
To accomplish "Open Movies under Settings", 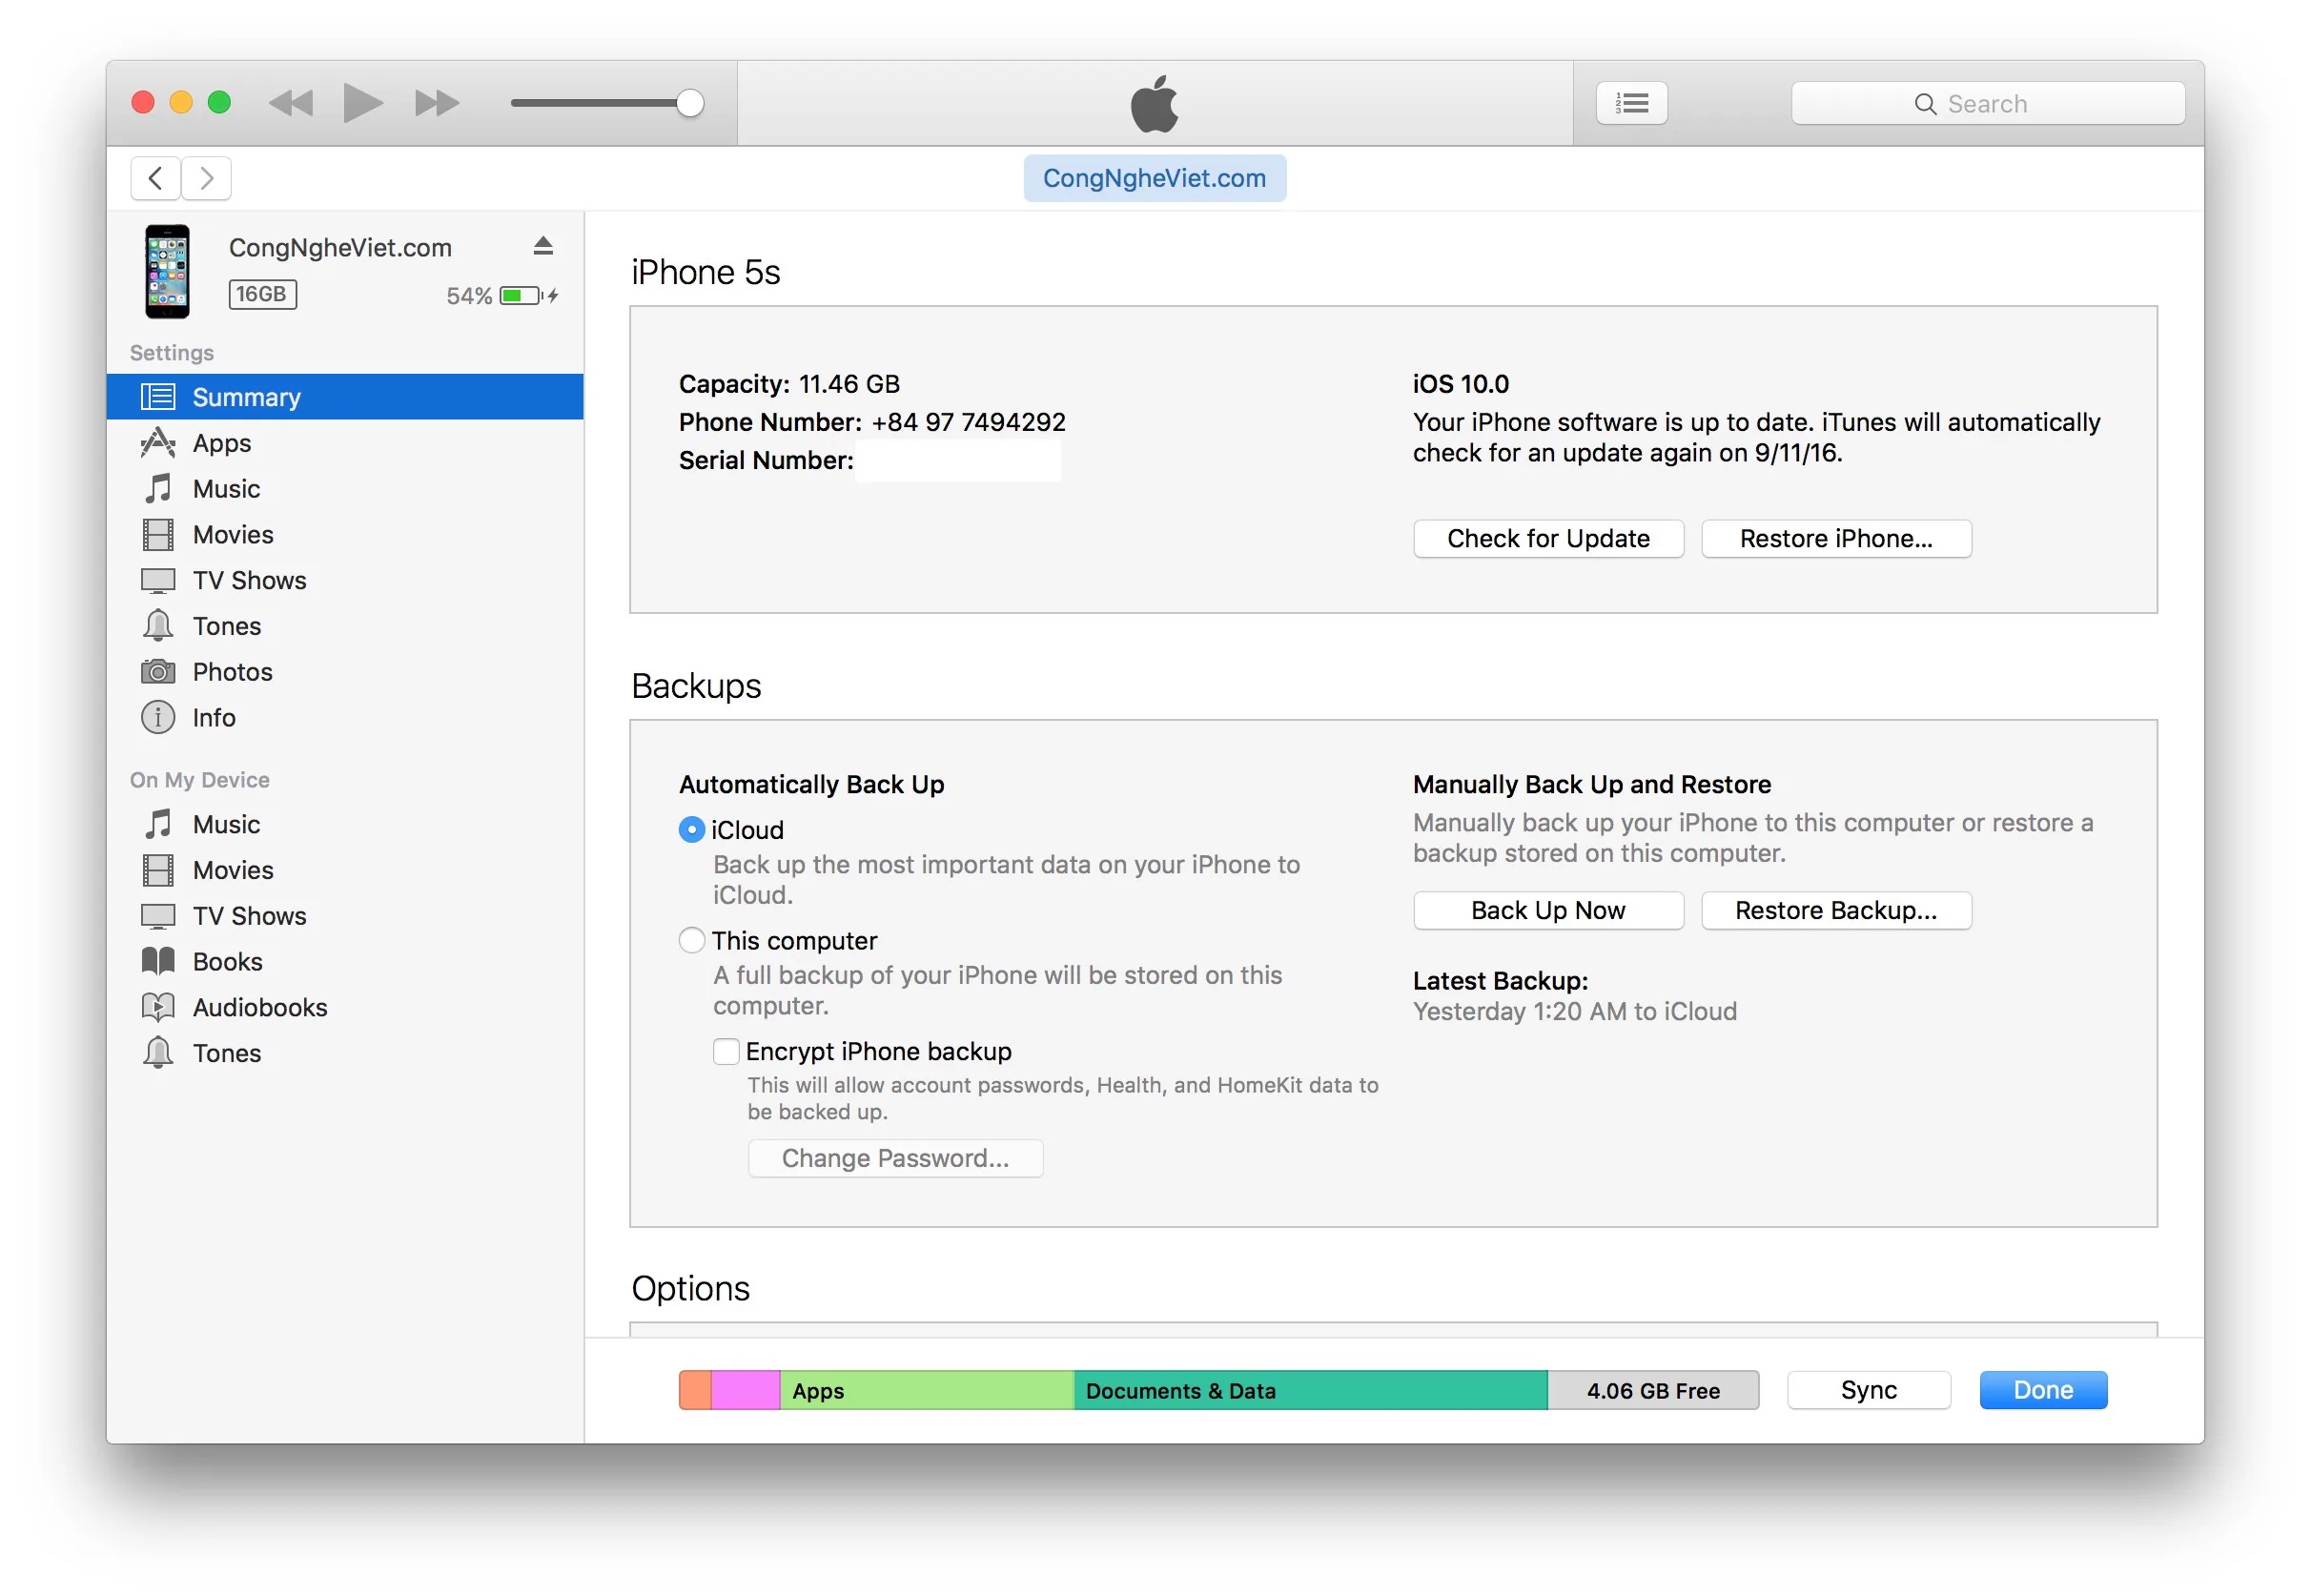I will 345,535.
